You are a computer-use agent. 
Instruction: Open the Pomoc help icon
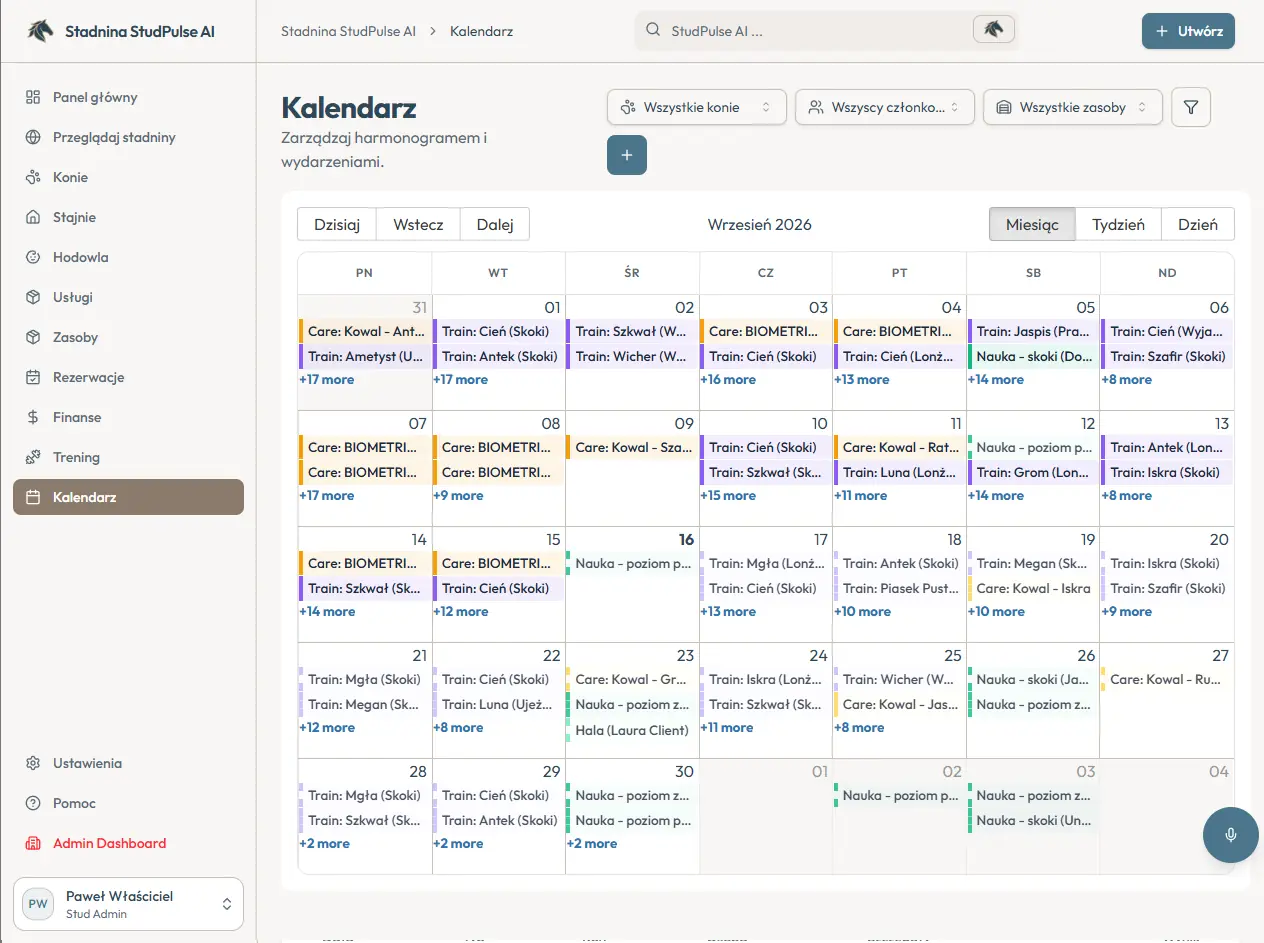[33, 803]
